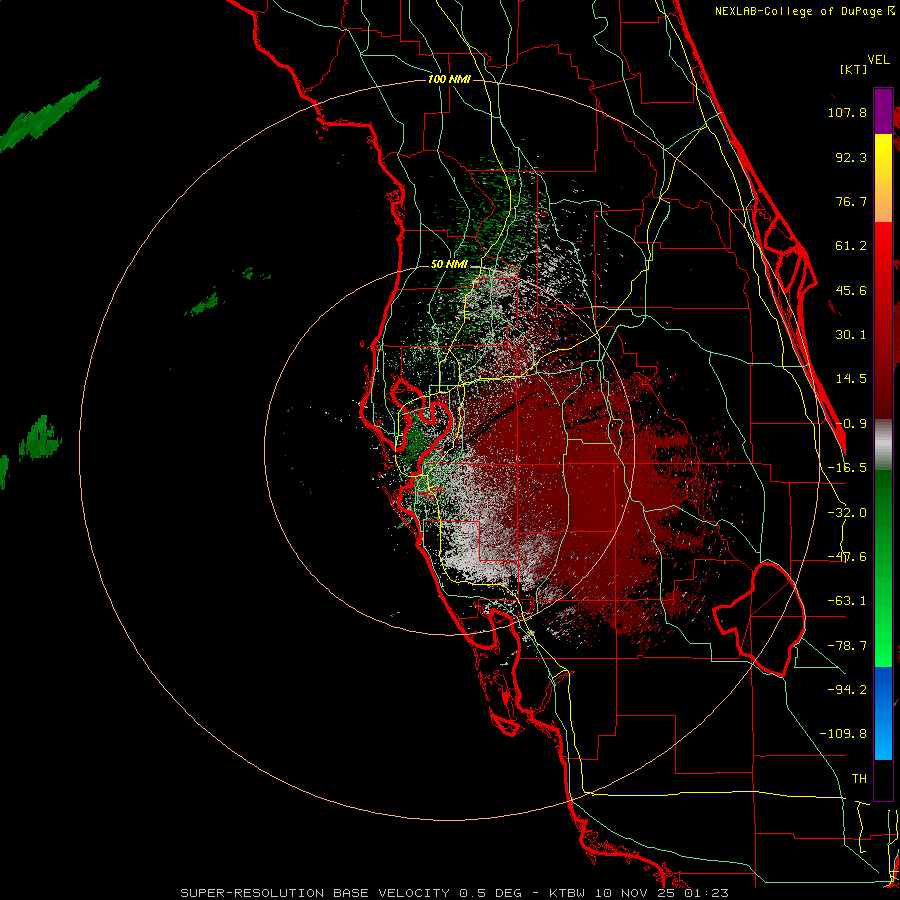Click the yellow segment of the velocity color bar
Screen dimensions: 900x900
coord(883,178)
